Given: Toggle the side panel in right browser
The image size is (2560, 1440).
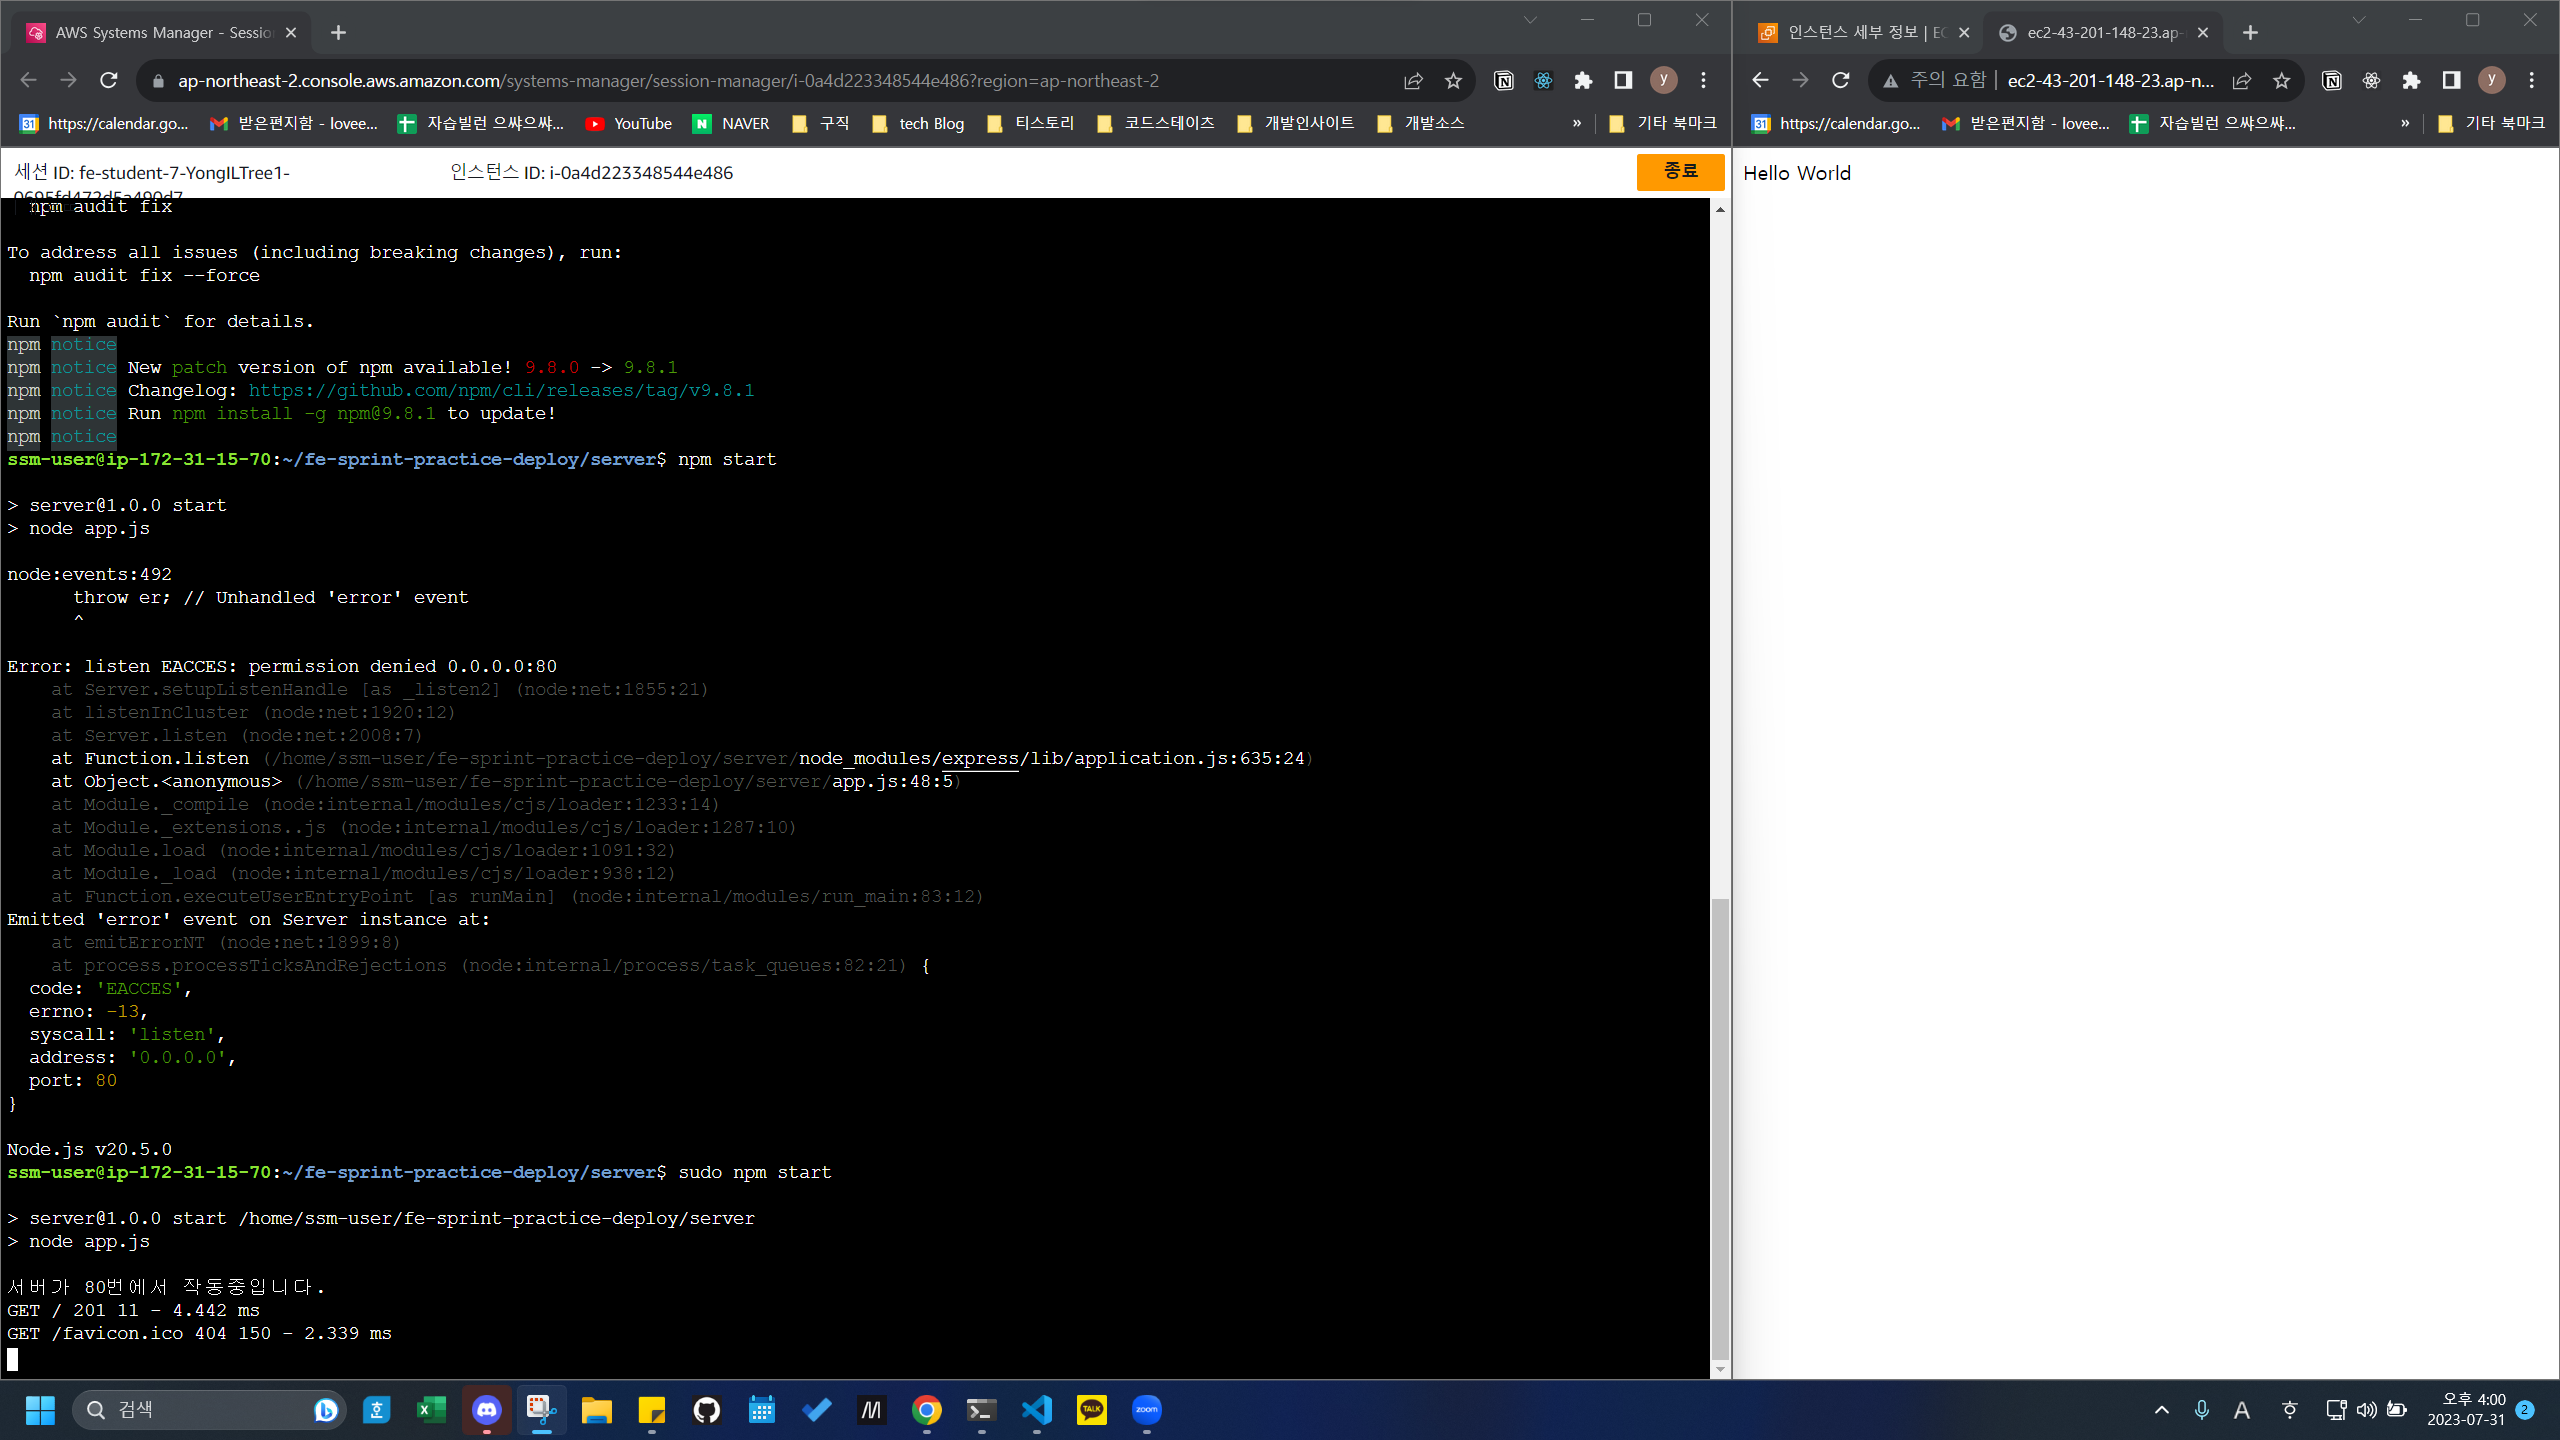Looking at the screenshot, I should (2451, 81).
